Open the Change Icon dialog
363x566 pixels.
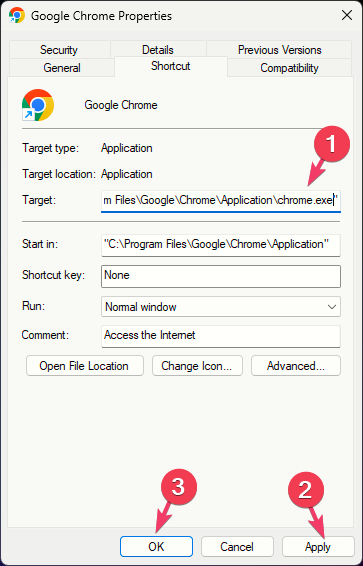197,366
